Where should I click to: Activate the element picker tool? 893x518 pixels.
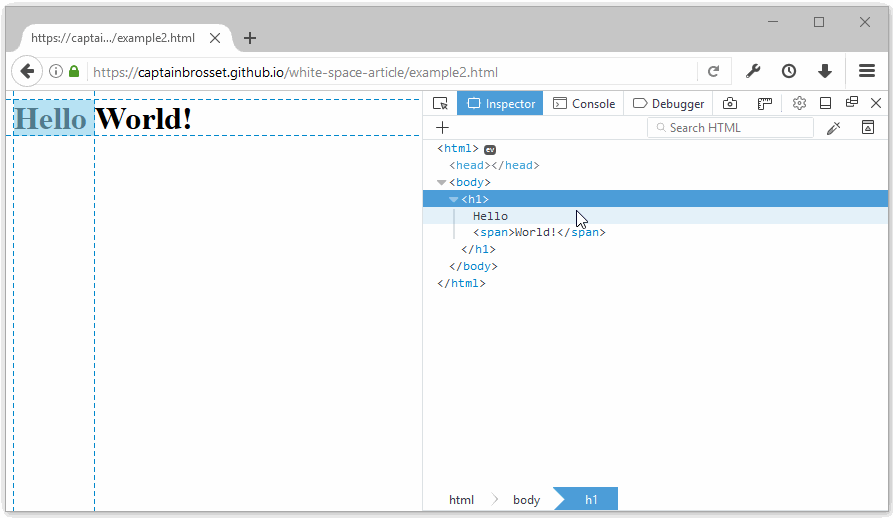tap(440, 103)
